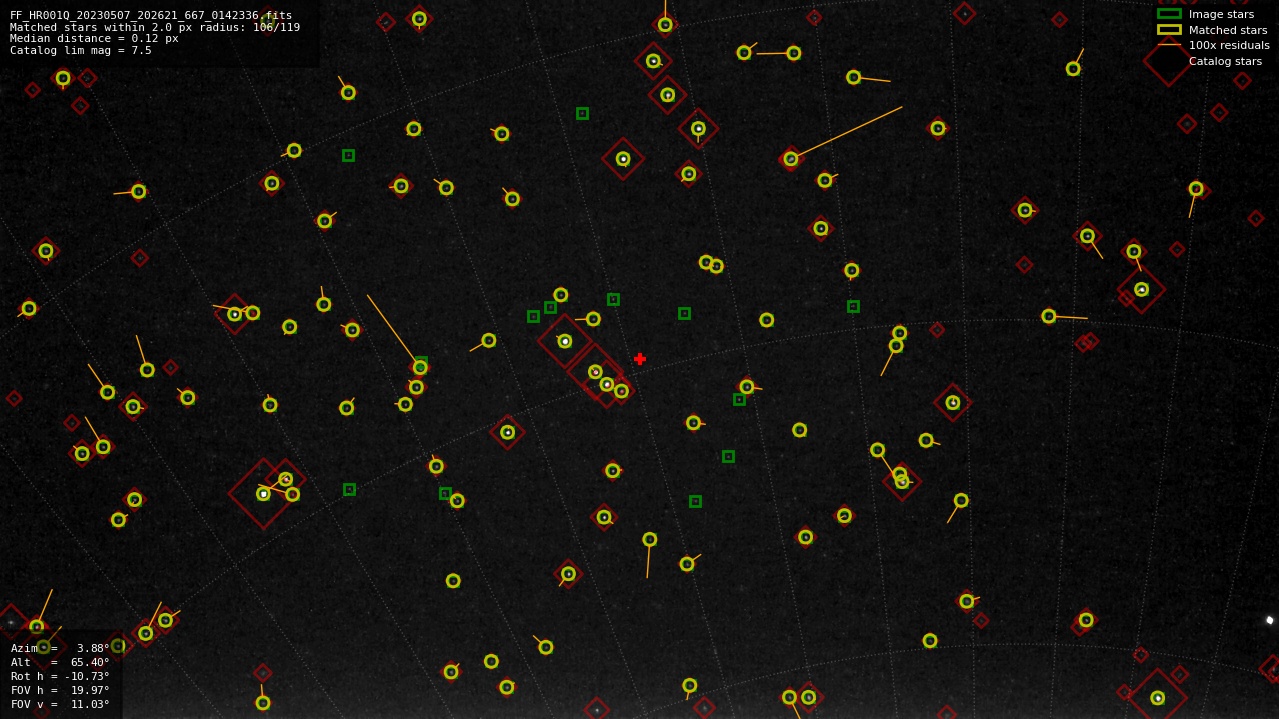
Task: Click the yellow Matched stars legend square
Action: tap(1169, 30)
